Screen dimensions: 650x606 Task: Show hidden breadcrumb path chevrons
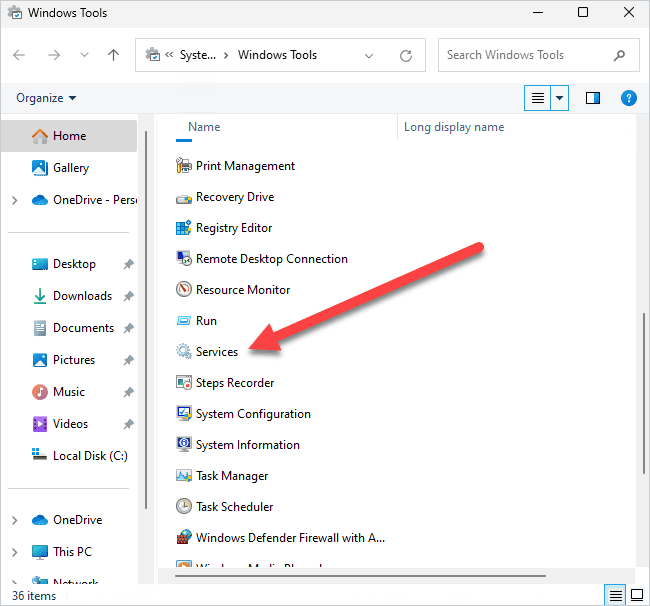169,55
